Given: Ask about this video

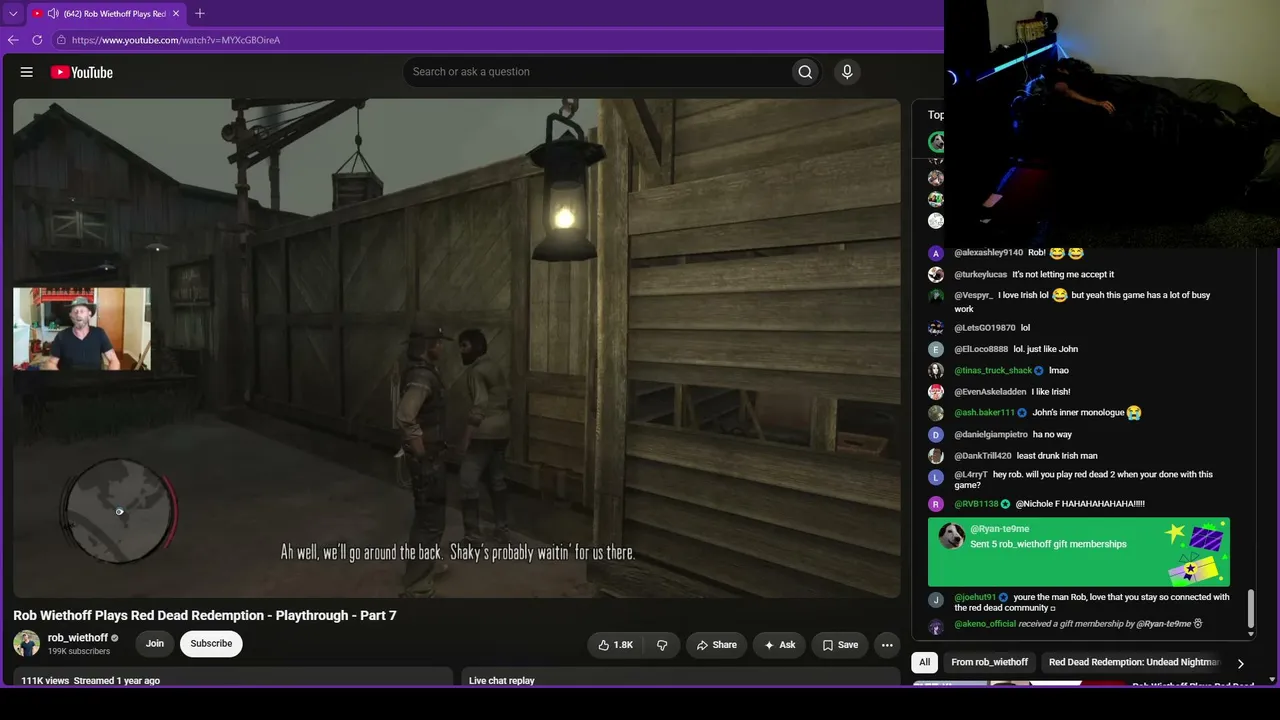Looking at the screenshot, I should click(779, 645).
